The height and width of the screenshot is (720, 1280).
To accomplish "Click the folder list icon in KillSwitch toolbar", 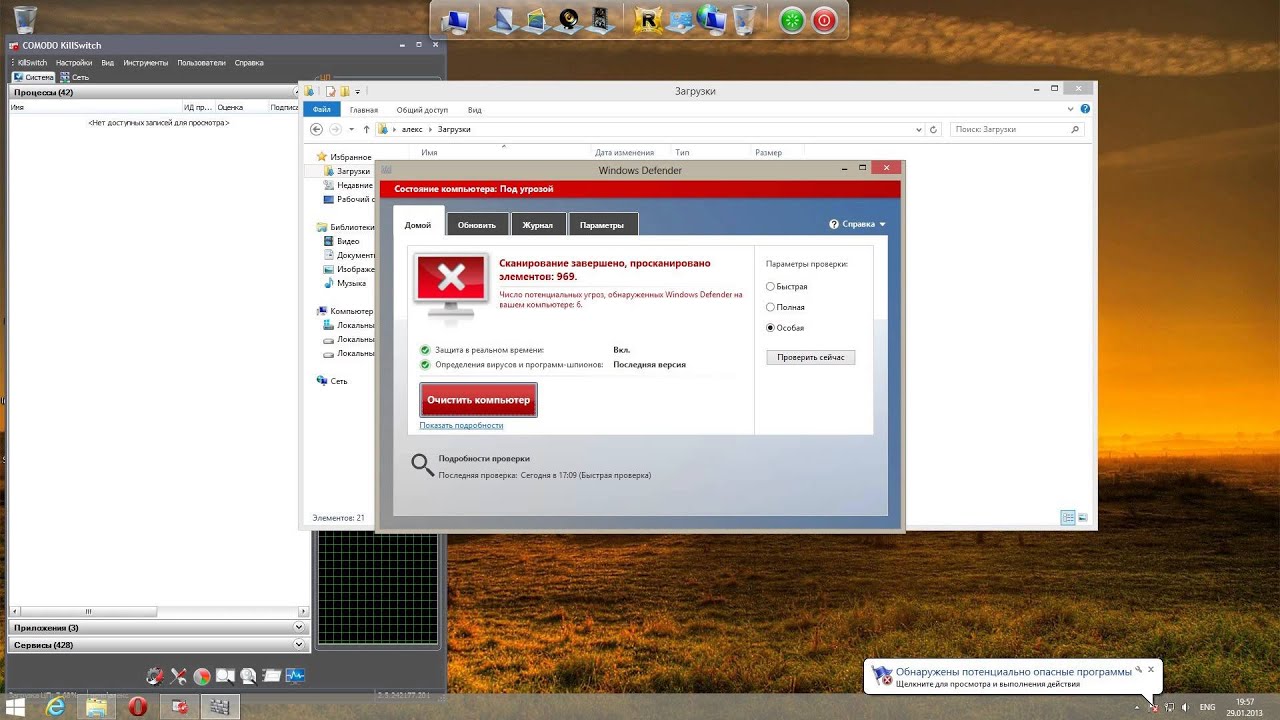I will pos(271,676).
